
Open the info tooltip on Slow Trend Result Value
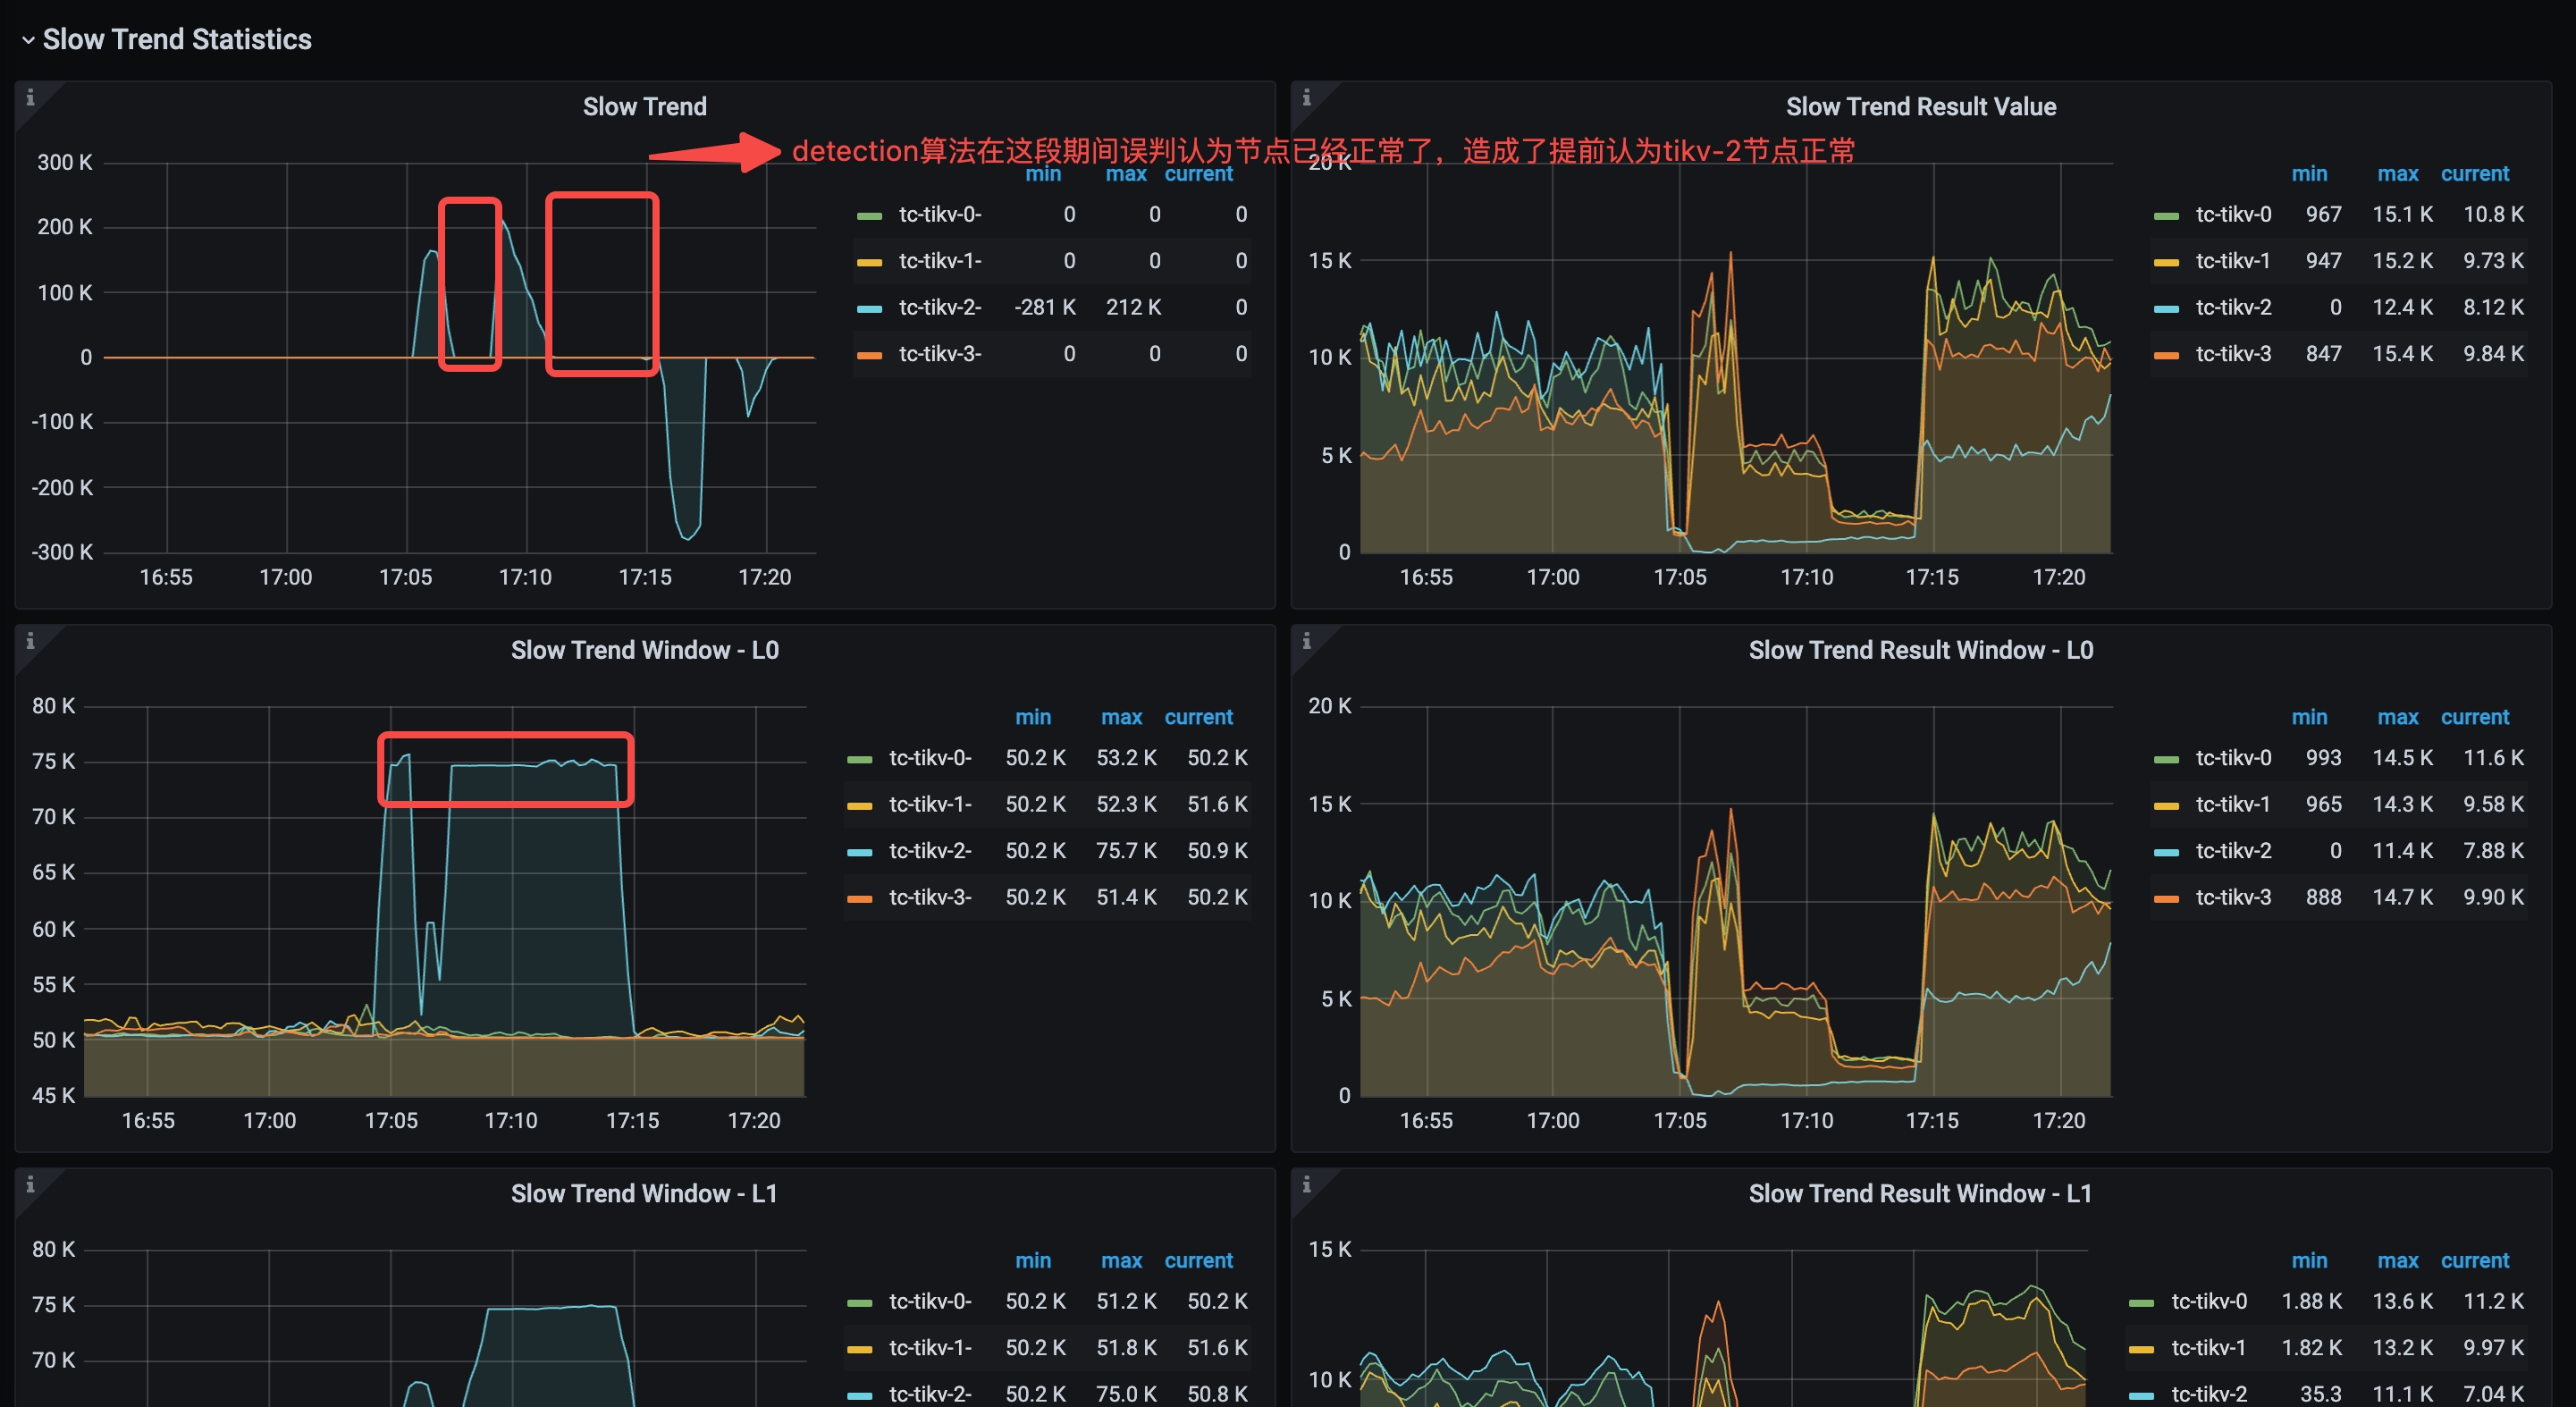(x=1308, y=97)
